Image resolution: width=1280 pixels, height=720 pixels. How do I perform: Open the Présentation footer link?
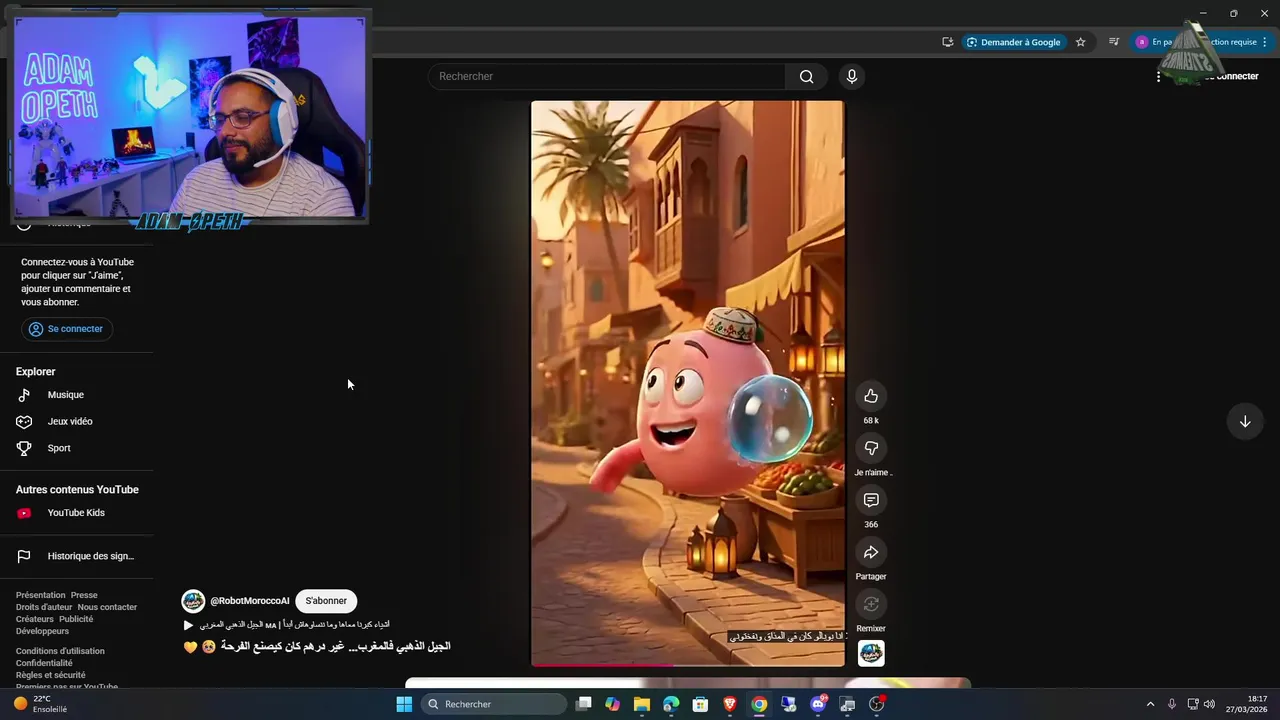coord(40,595)
